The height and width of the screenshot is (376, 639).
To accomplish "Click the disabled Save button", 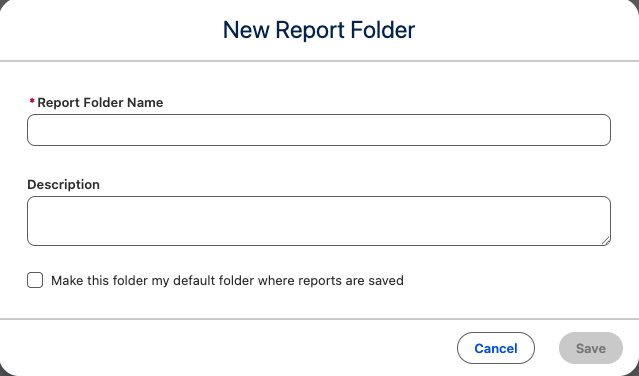I will tap(591, 348).
